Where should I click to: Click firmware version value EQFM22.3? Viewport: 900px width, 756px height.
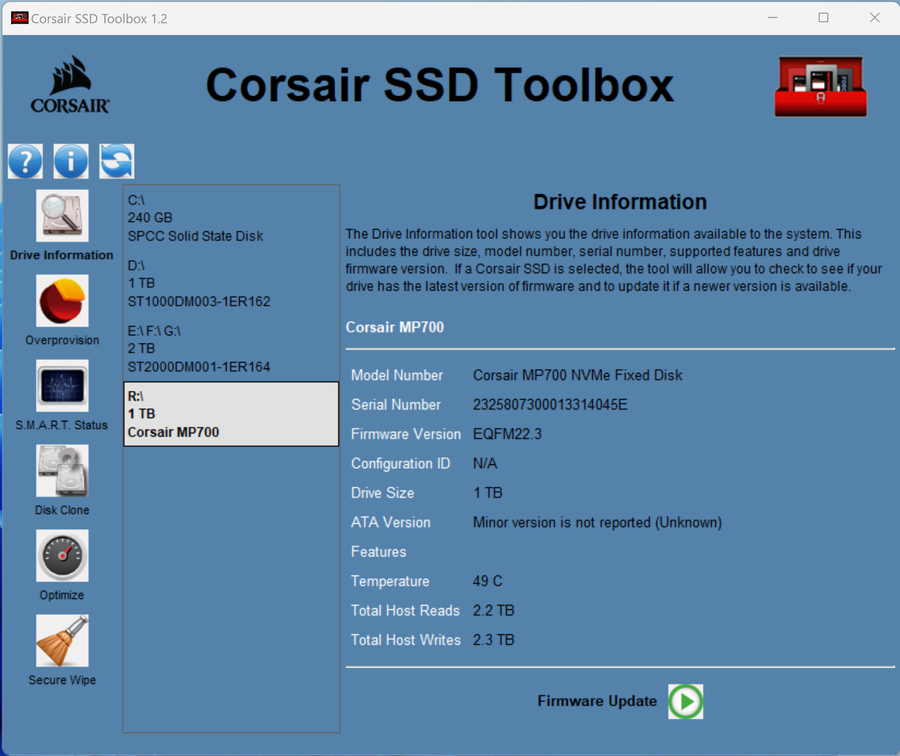pyautogui.click(x=507, y=434)
